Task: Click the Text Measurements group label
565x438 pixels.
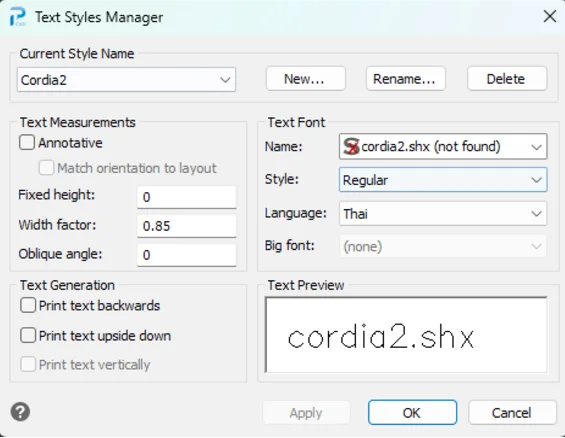Action: click(78, 122)
